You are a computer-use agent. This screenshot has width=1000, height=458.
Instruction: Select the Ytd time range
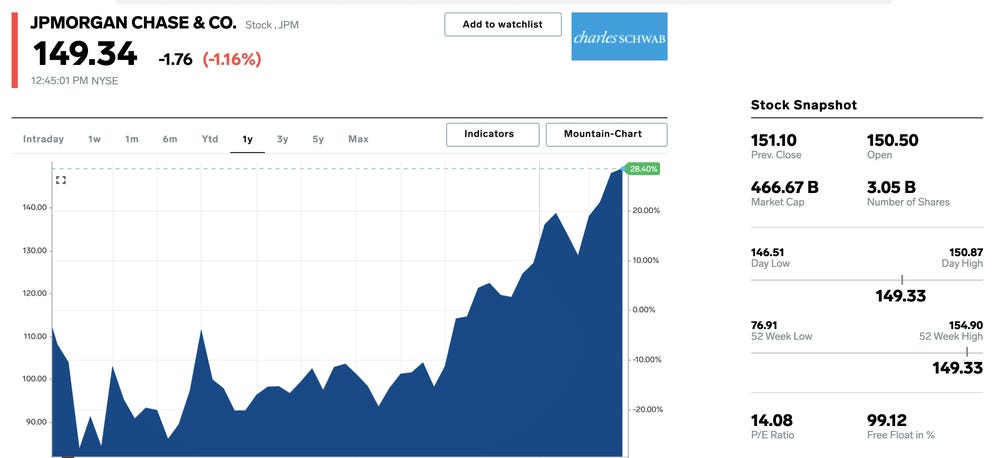(x=210, y=139)
